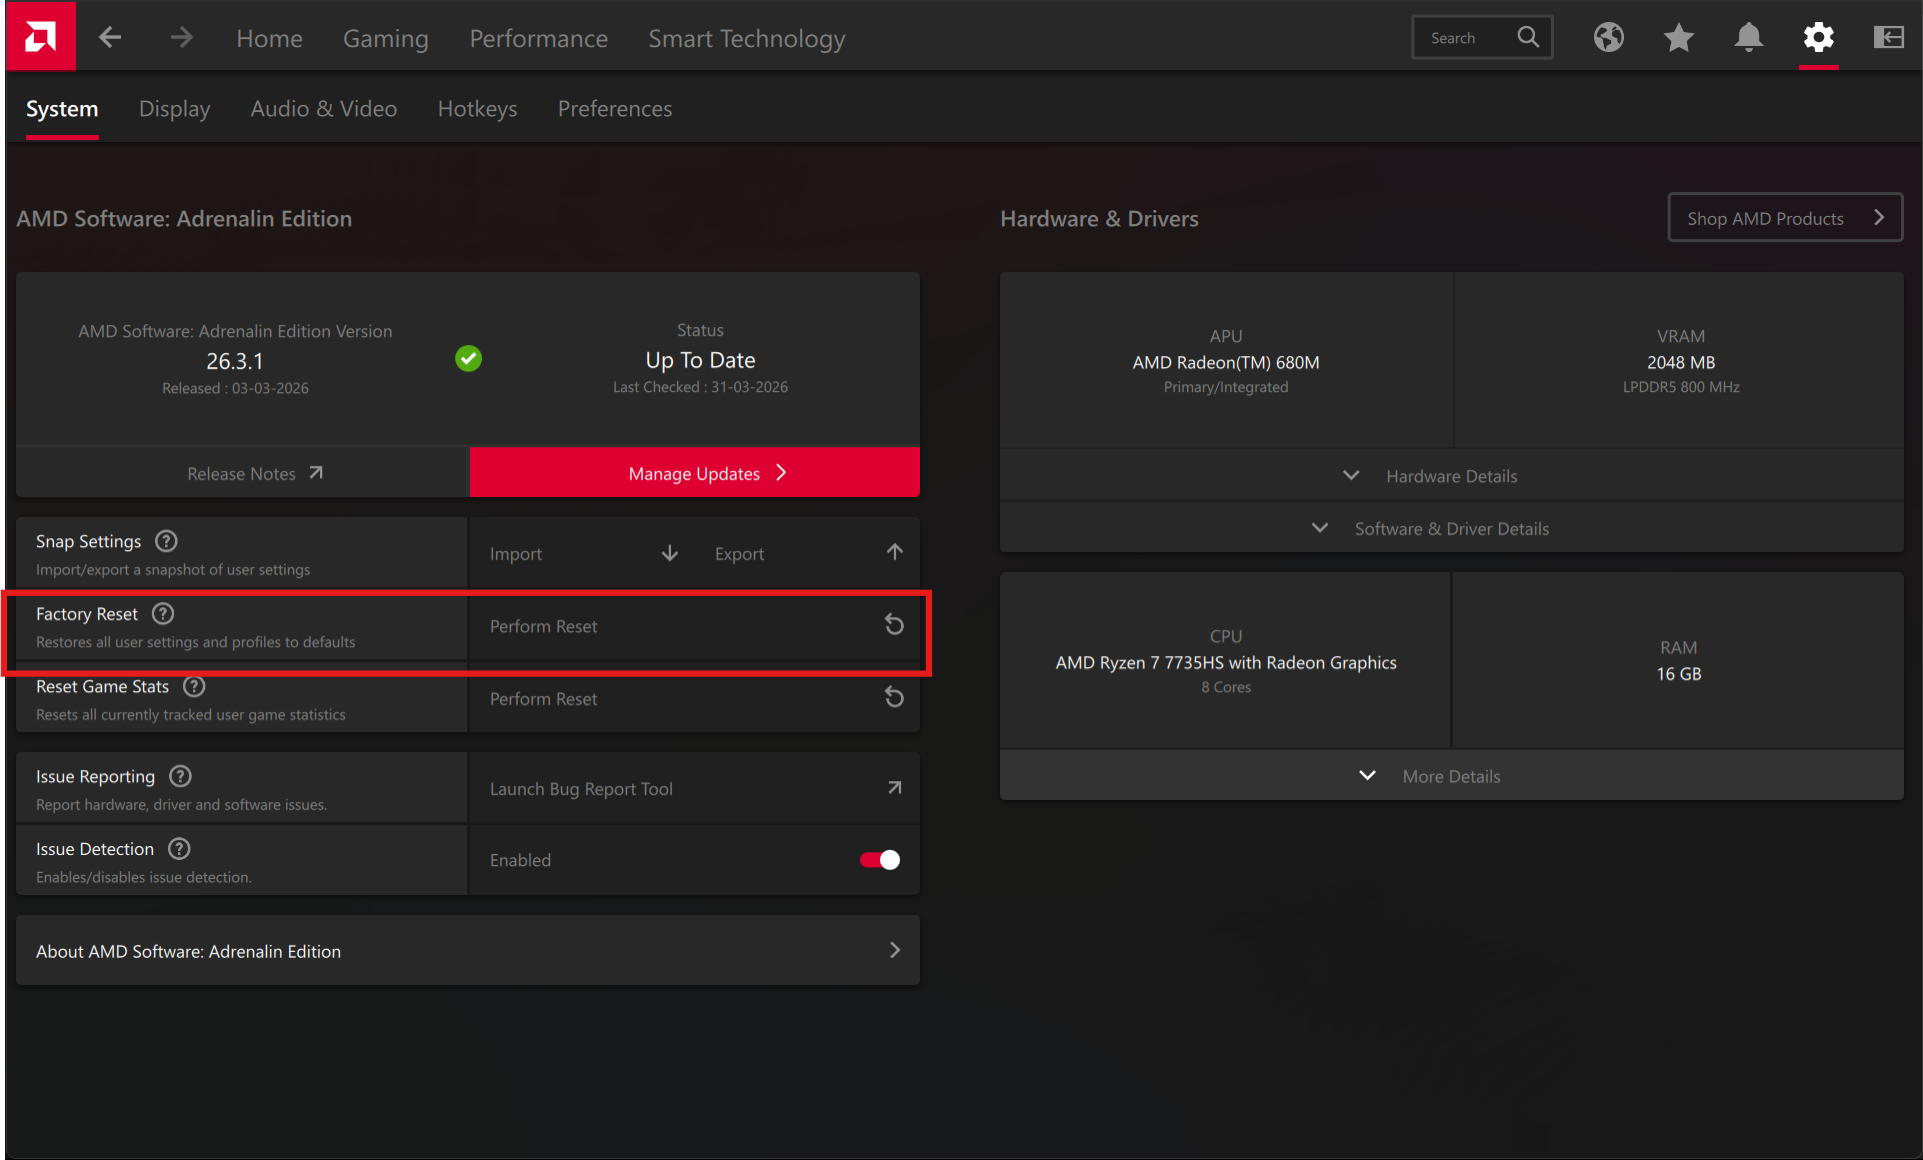This screenshot has height=1160, width=1923.
Task: Click Launch Bug Report Tool arrow icon
Action: point(895,788)
